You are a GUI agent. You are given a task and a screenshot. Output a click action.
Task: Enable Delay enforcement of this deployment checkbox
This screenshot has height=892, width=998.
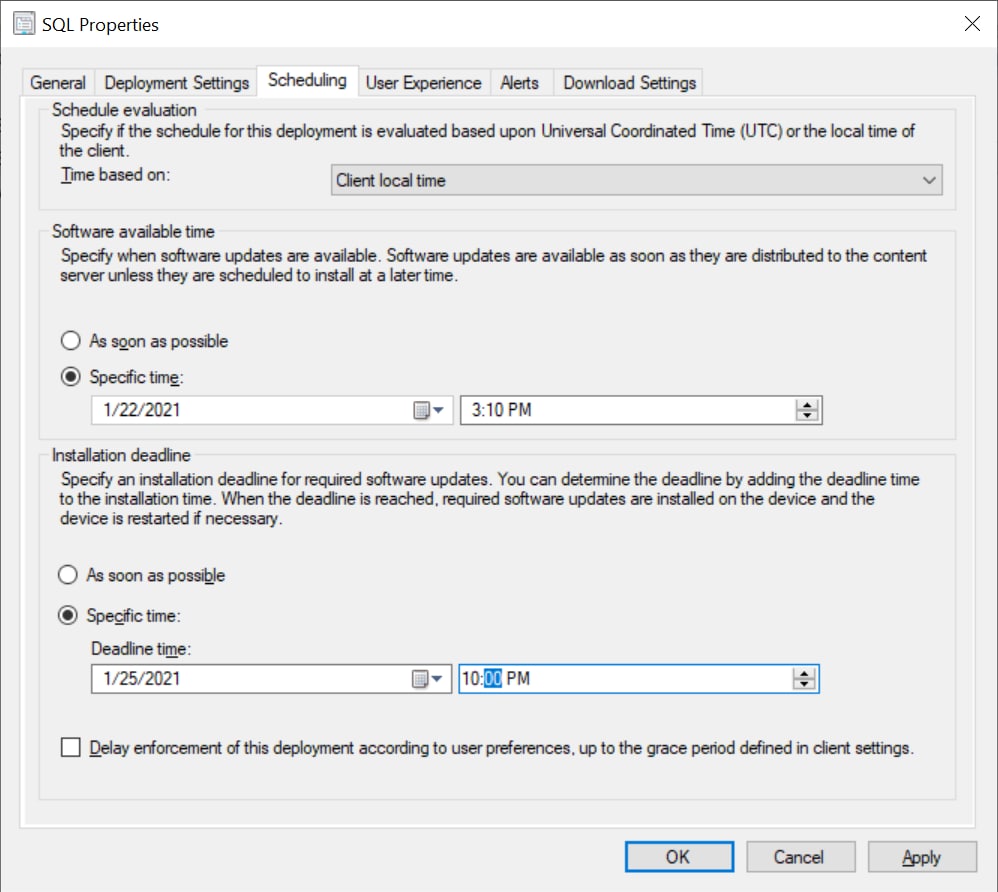(x=71, y=747)
